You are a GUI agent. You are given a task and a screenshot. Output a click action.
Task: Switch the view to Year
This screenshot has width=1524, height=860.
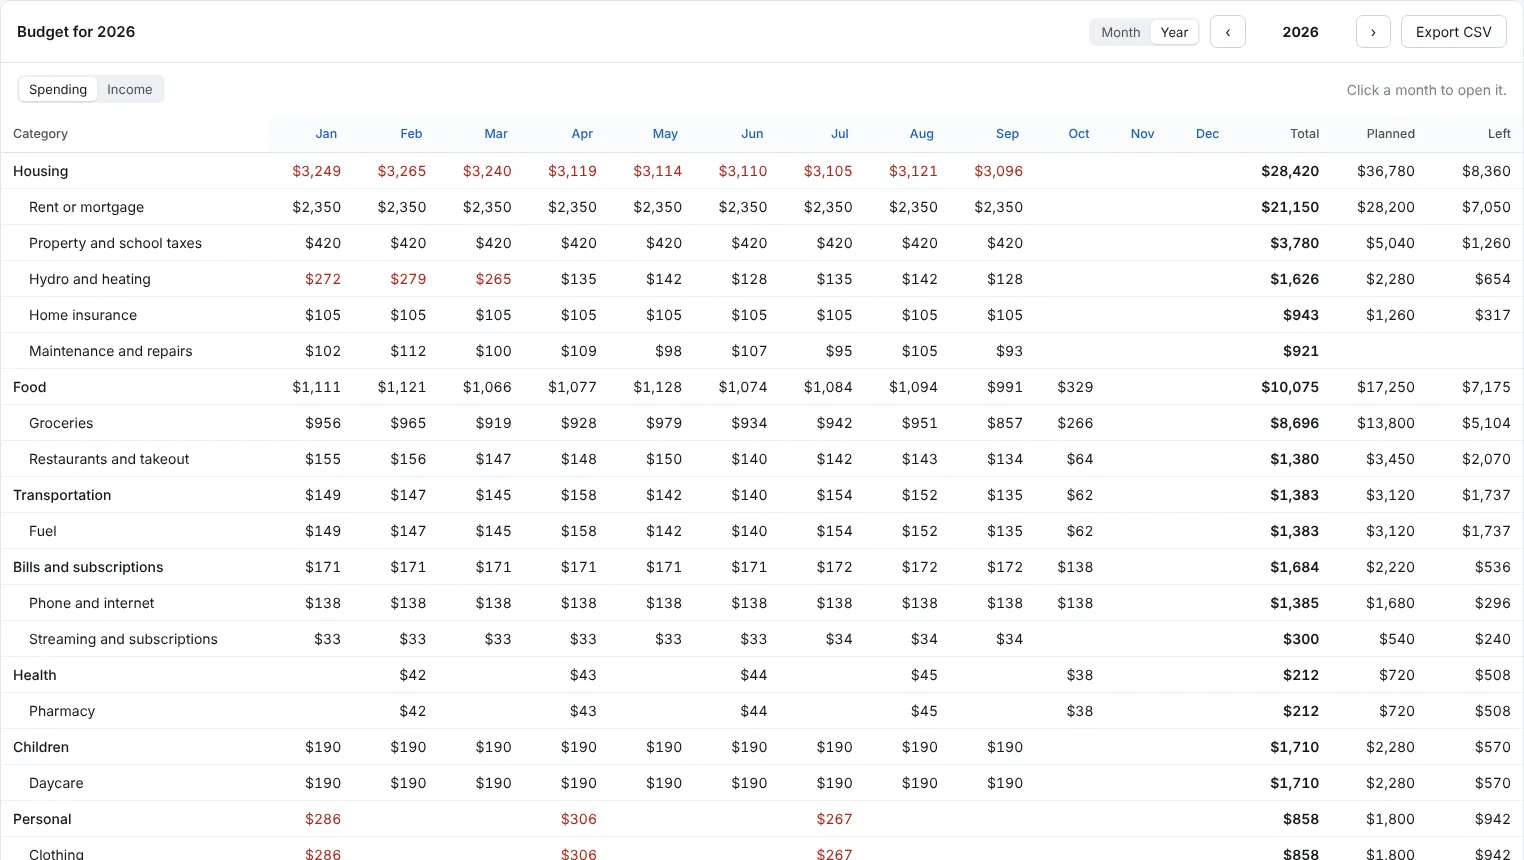coord(1174,32)
